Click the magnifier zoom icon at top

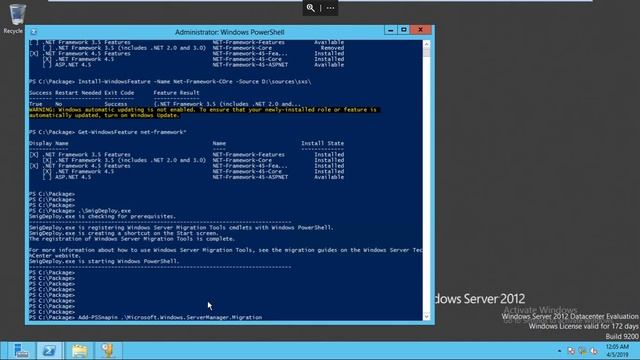coord(311,8)
